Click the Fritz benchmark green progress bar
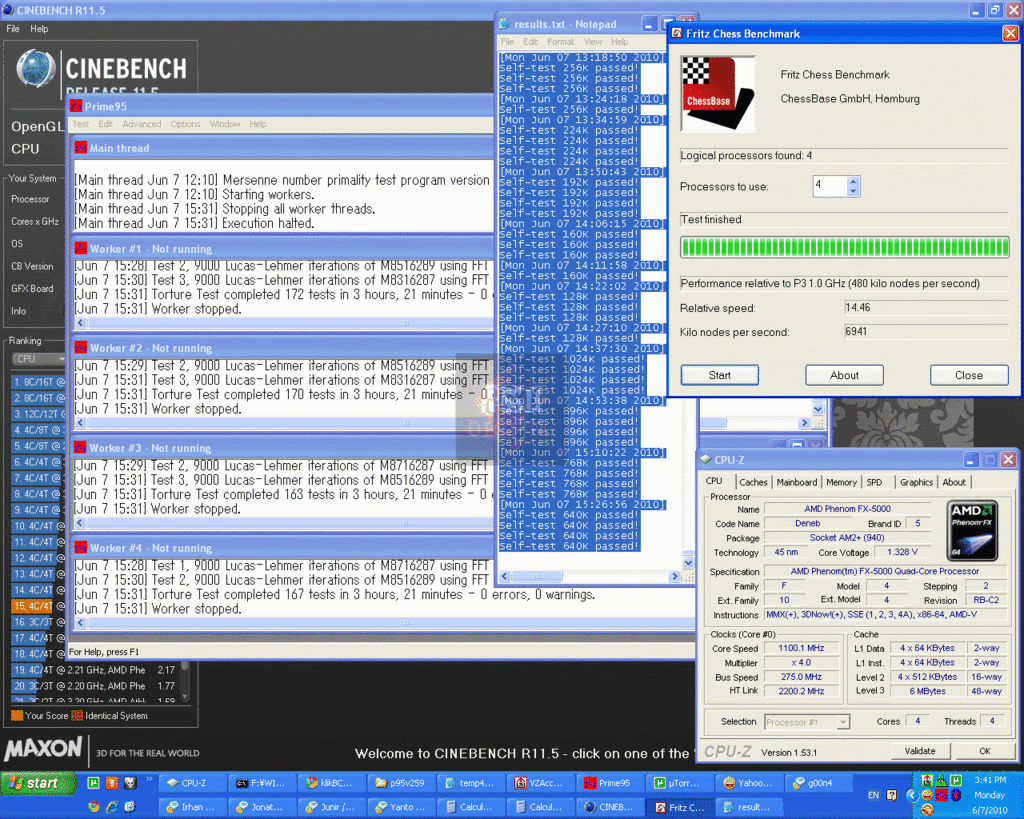 (x=844, y=247)
